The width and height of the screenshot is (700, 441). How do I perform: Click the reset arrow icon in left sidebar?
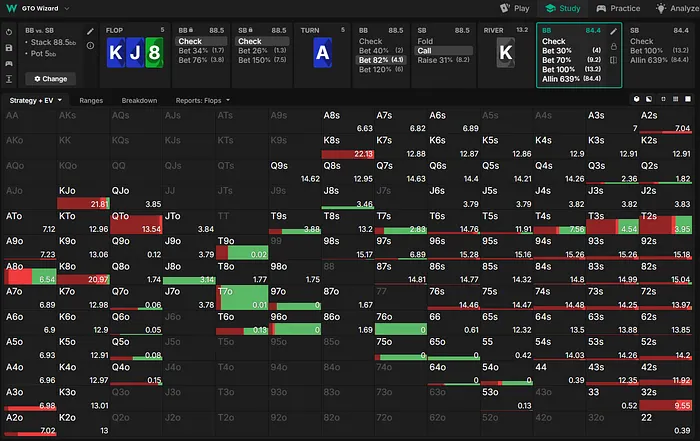tap(9, 32)
